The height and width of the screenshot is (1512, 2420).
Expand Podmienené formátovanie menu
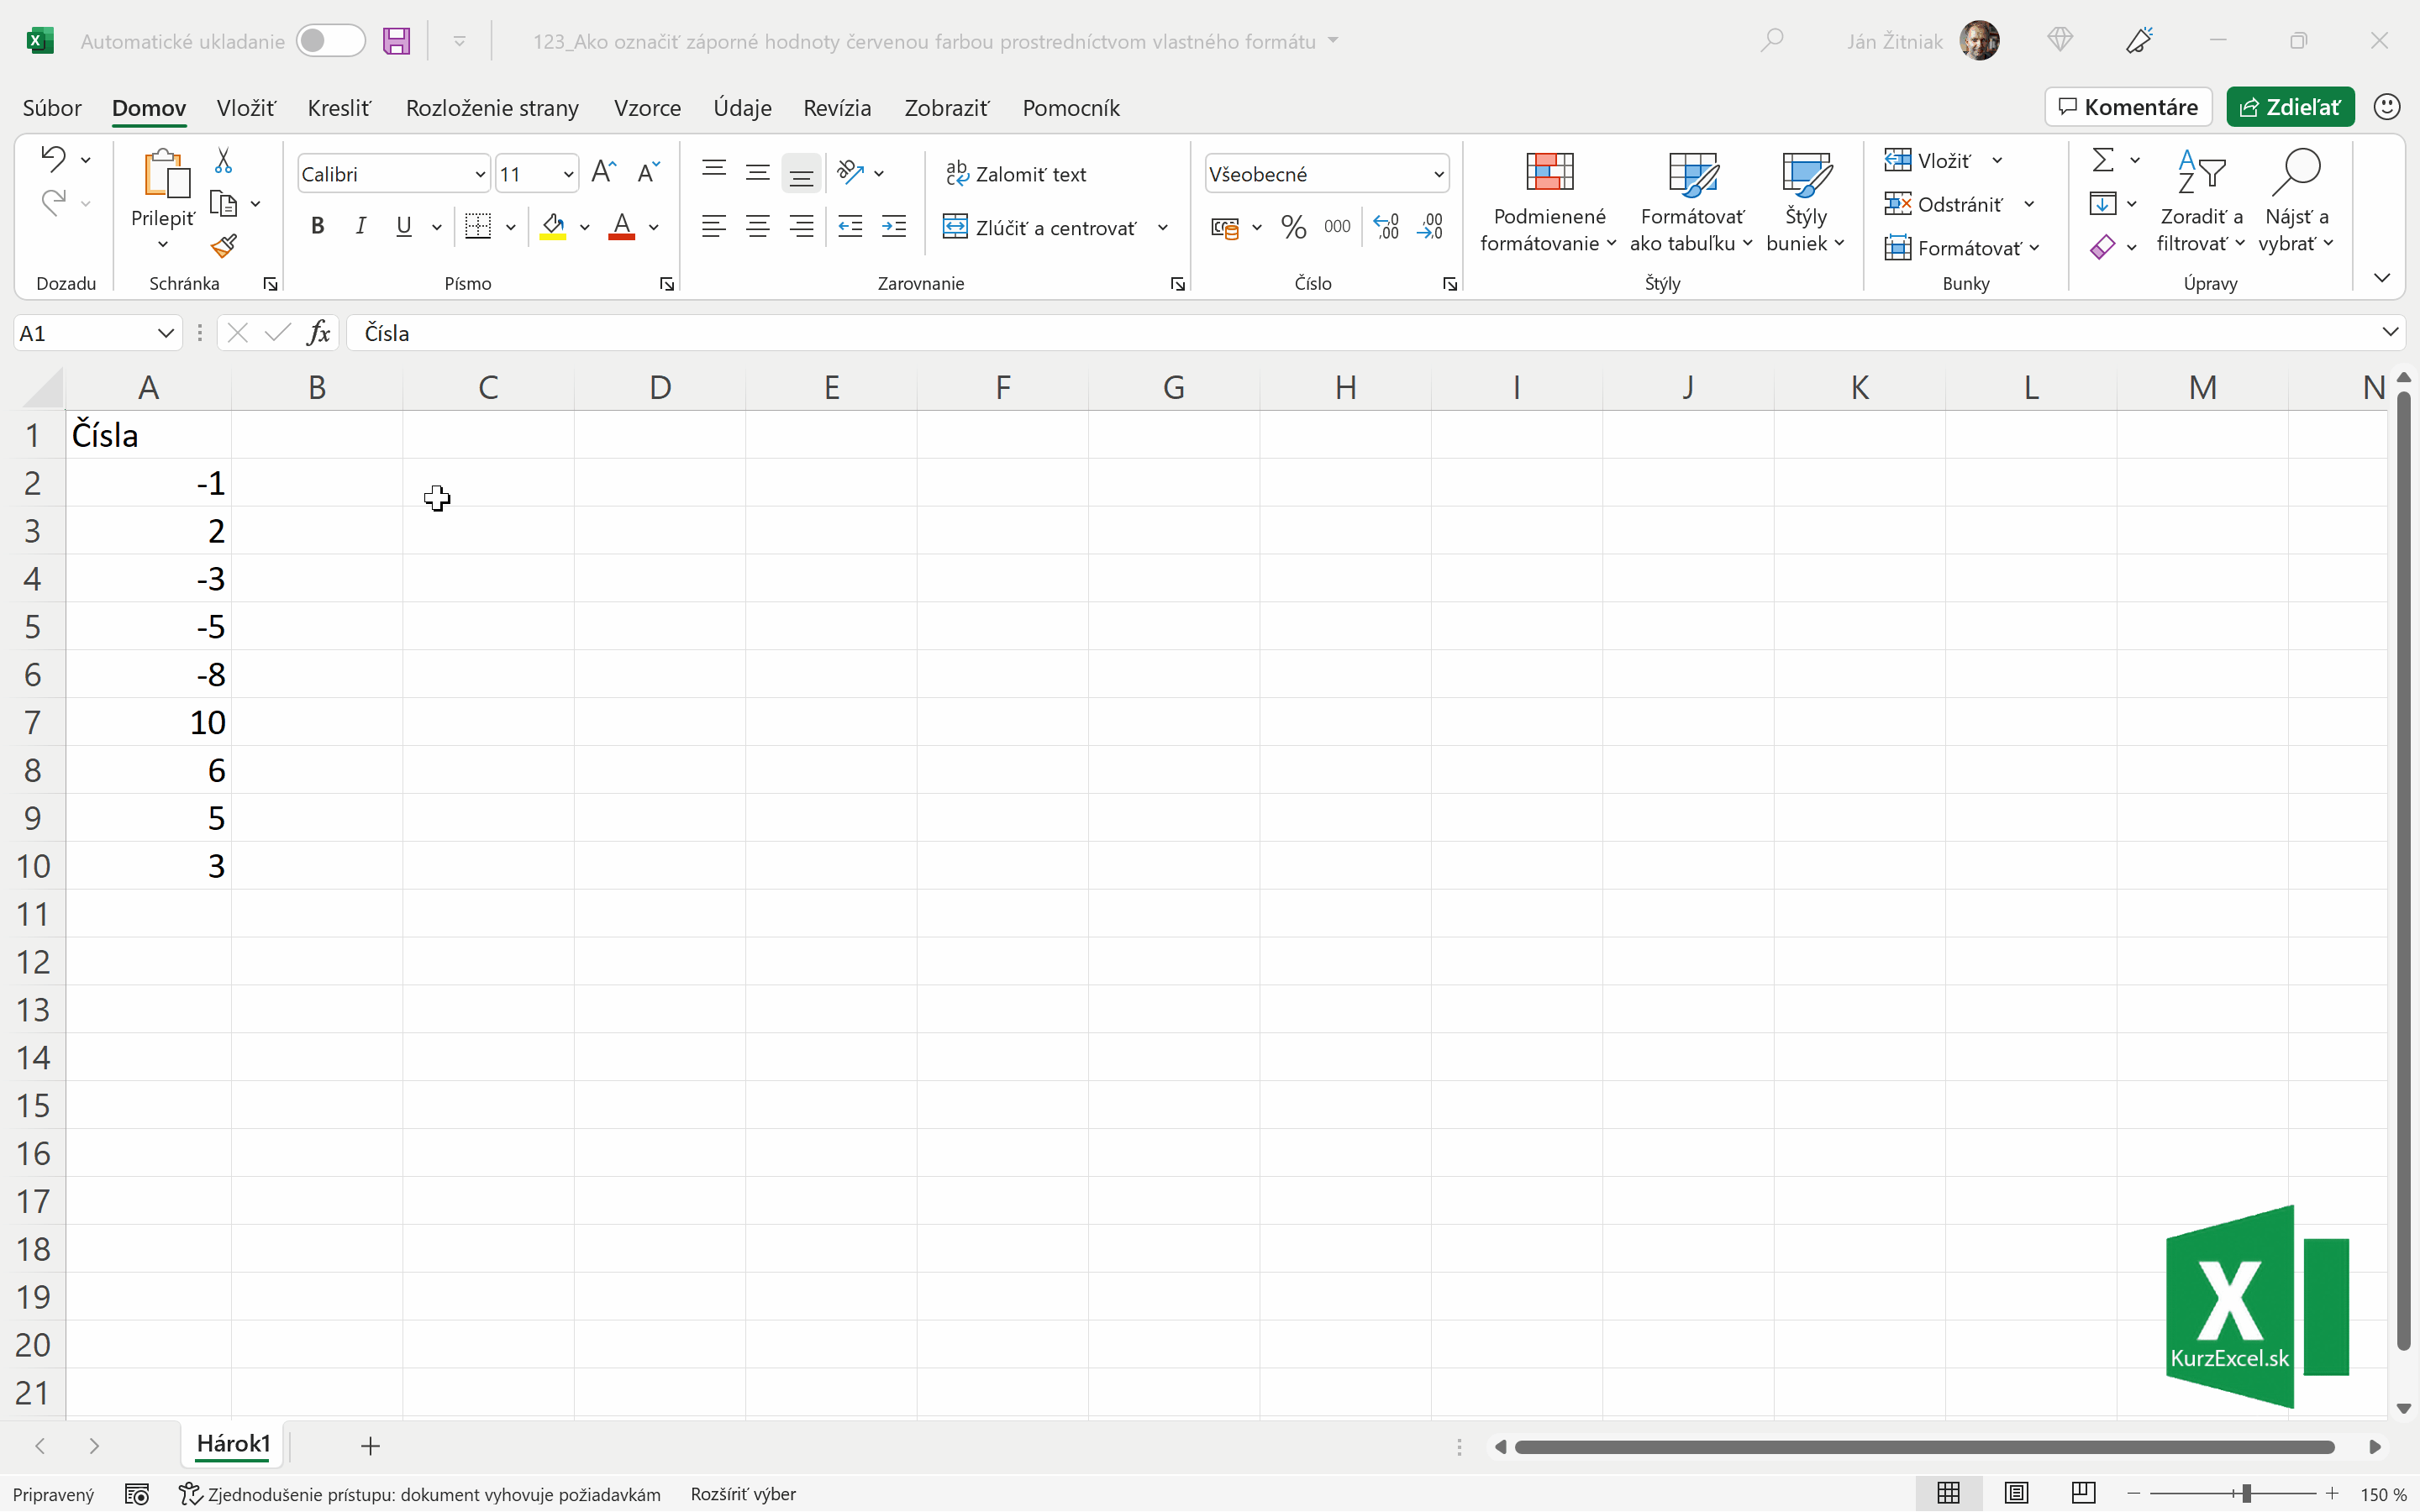coord(1549,202)
